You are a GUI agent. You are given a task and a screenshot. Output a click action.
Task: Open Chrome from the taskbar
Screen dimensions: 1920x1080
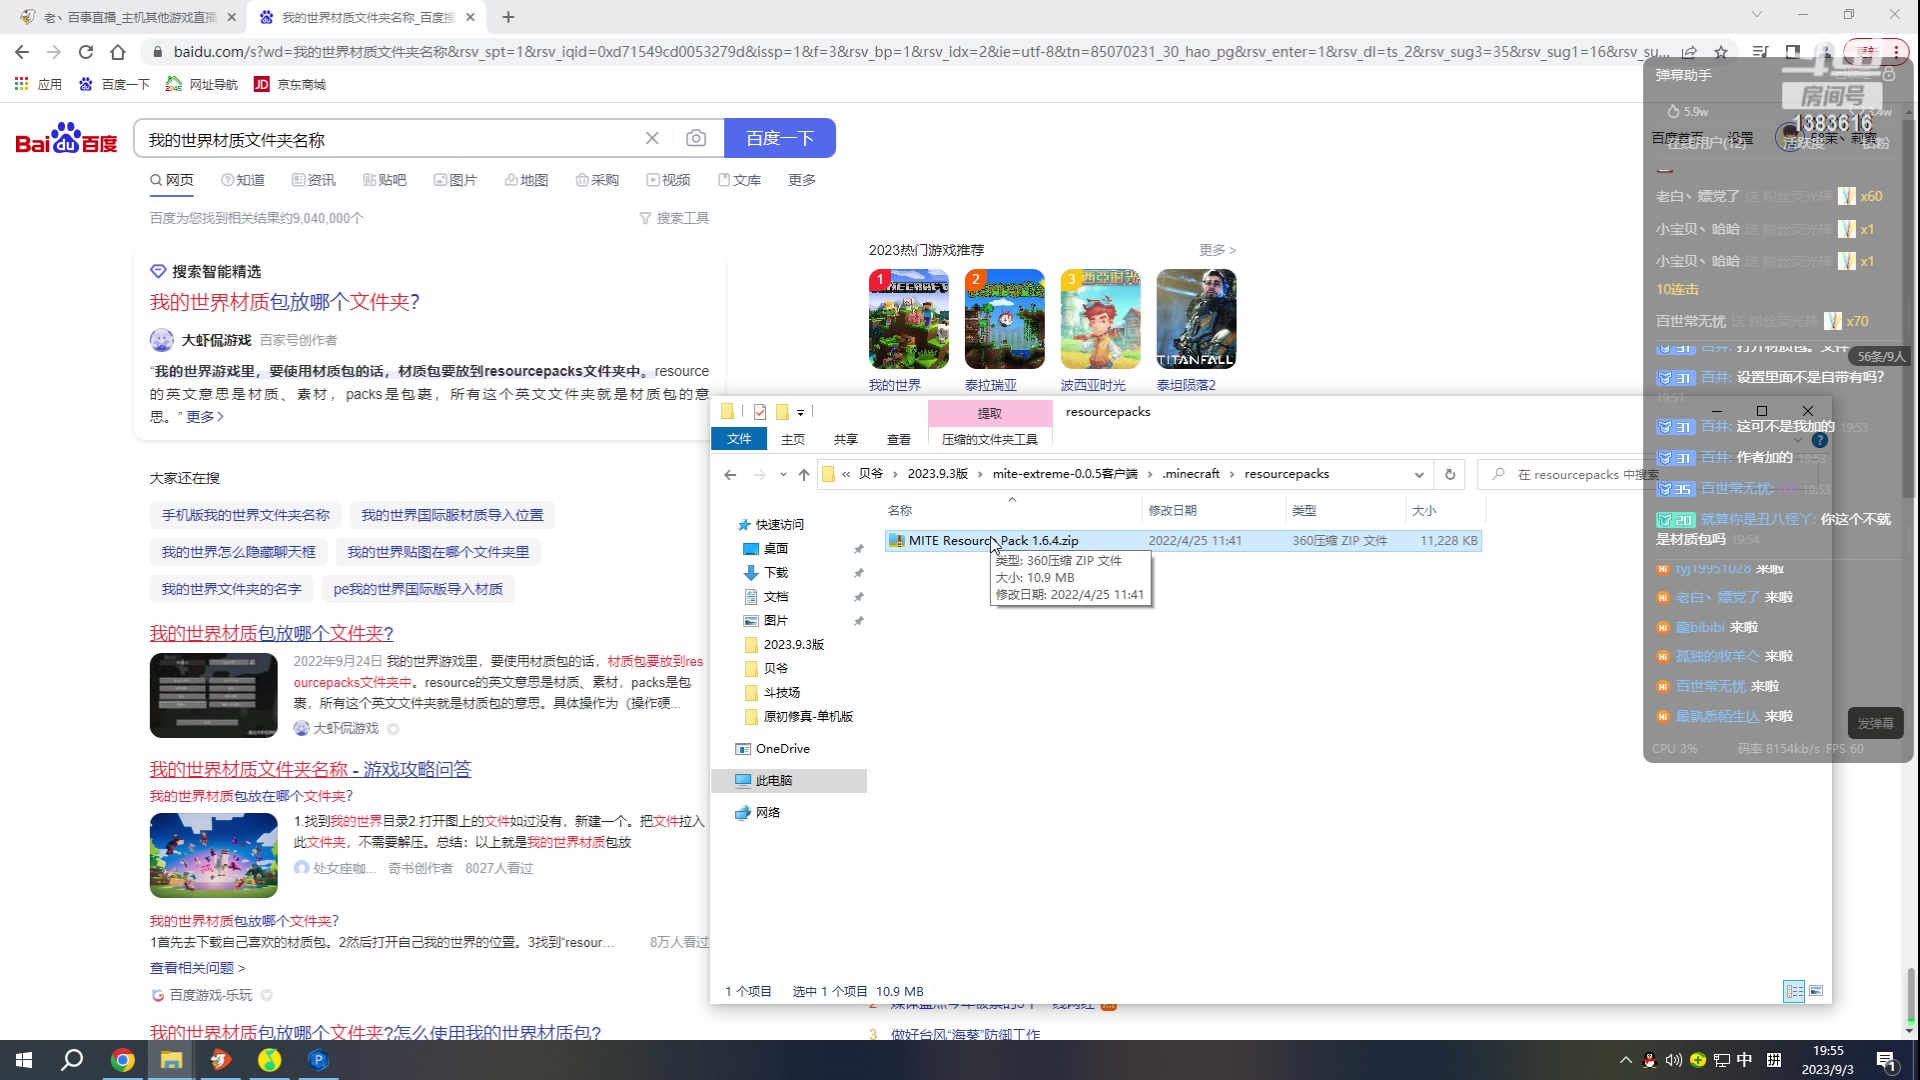pos(122,1060)
